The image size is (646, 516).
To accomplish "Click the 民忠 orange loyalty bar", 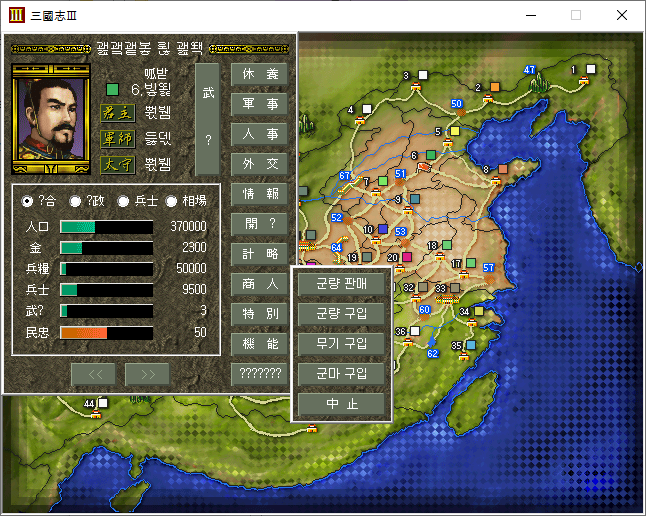I will click(x=107, y=333).
